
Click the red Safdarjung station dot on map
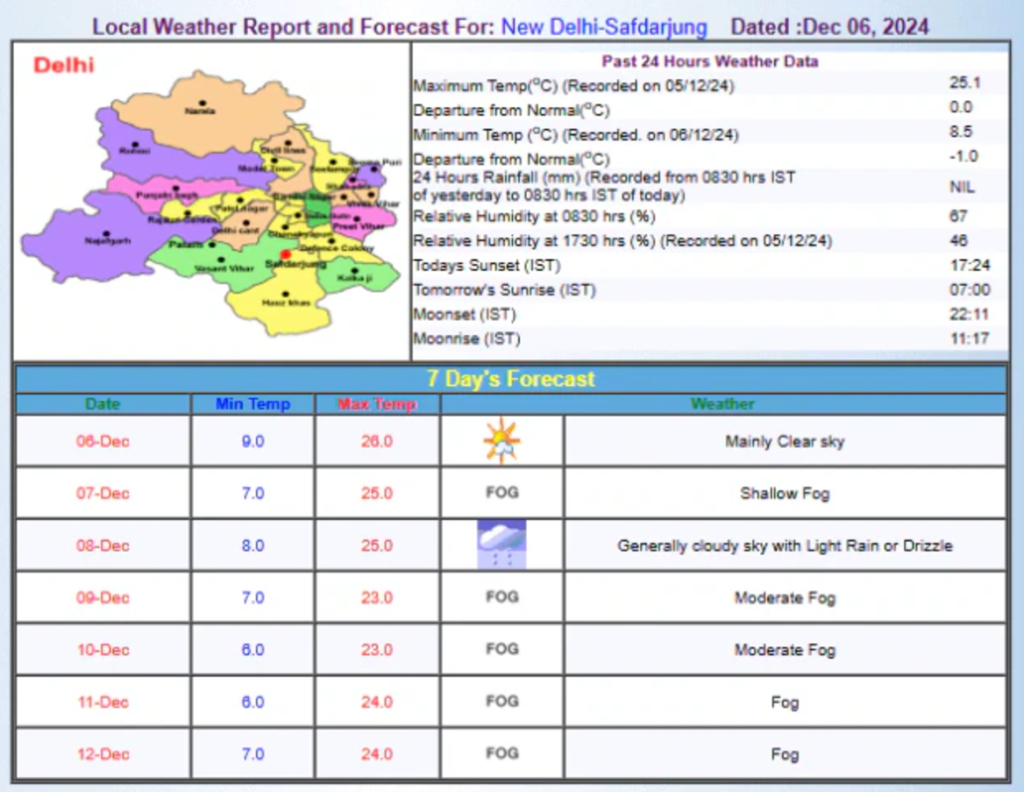click(285, 254)
